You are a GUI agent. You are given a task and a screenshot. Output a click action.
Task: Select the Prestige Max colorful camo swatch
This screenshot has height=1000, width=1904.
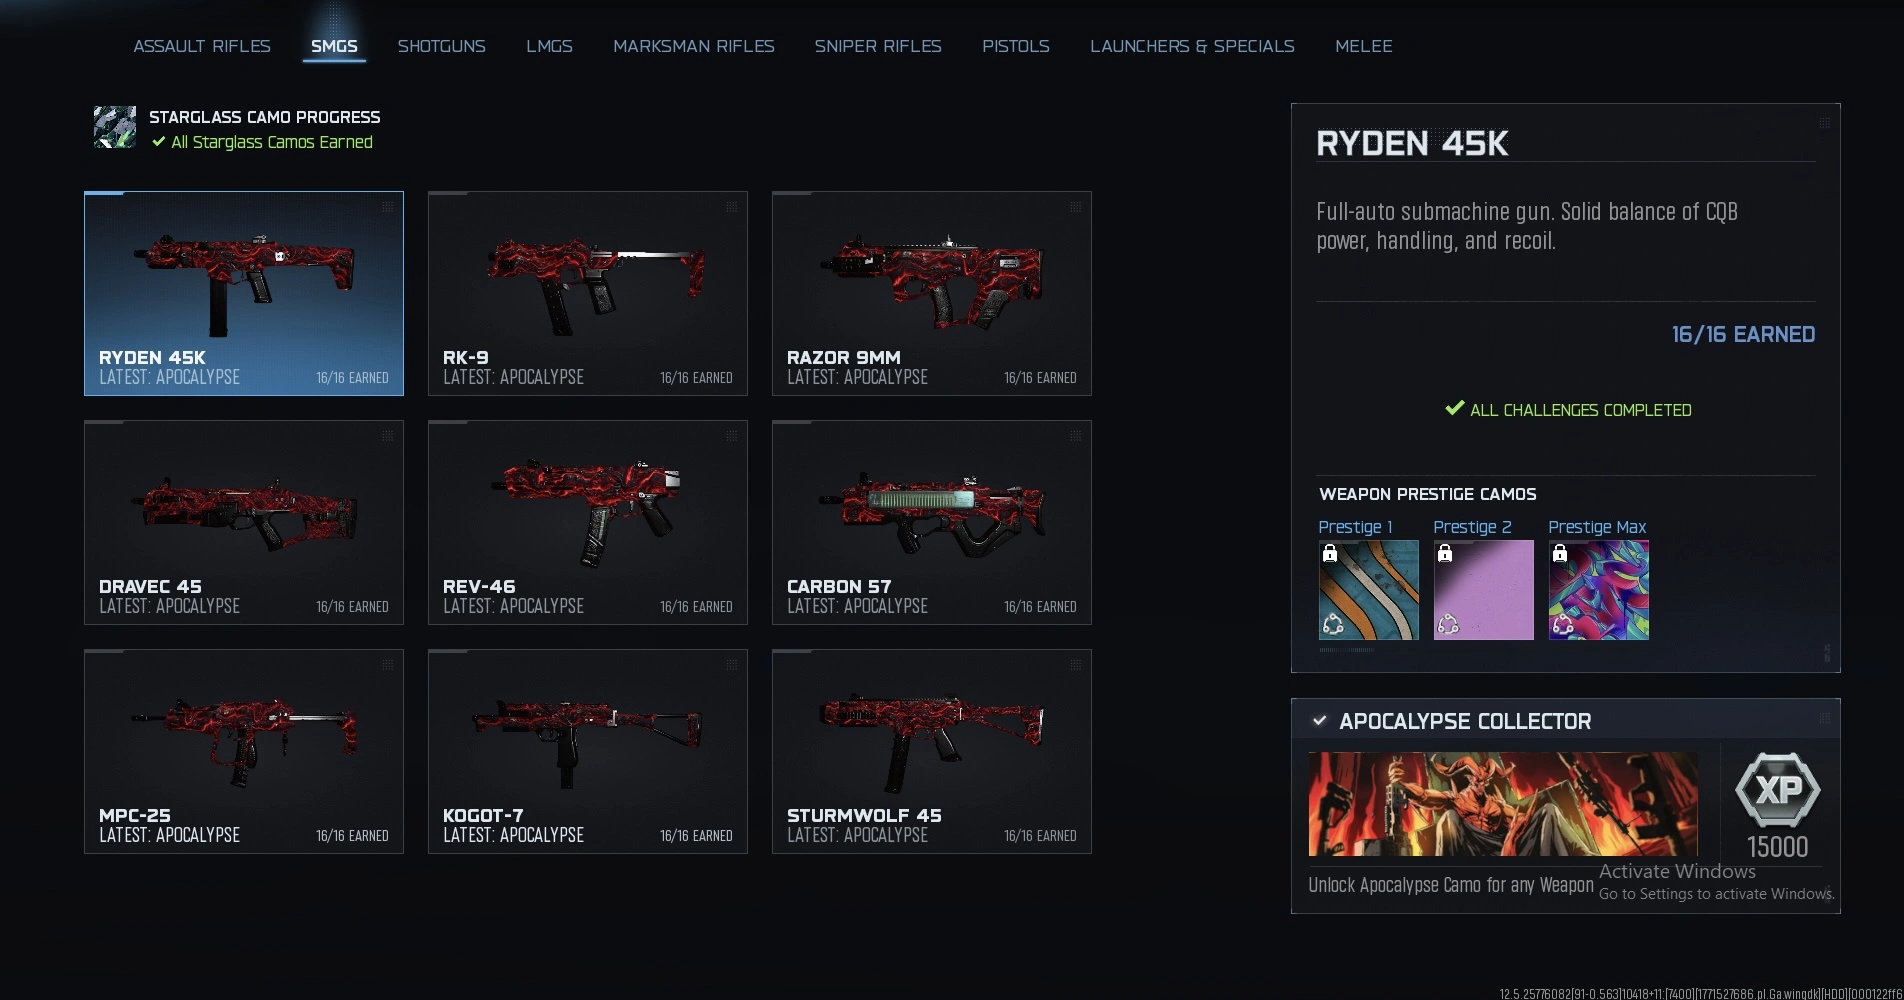coord(1599,590)
